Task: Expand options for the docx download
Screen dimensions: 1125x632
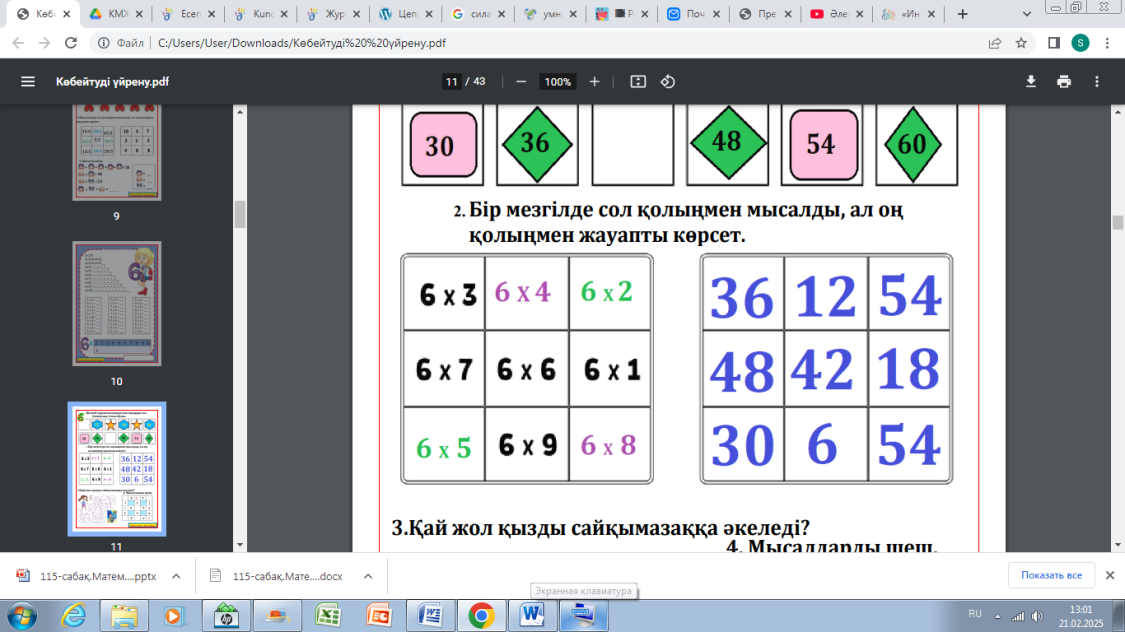Action: pyautogui.click(x=367, y=576)
